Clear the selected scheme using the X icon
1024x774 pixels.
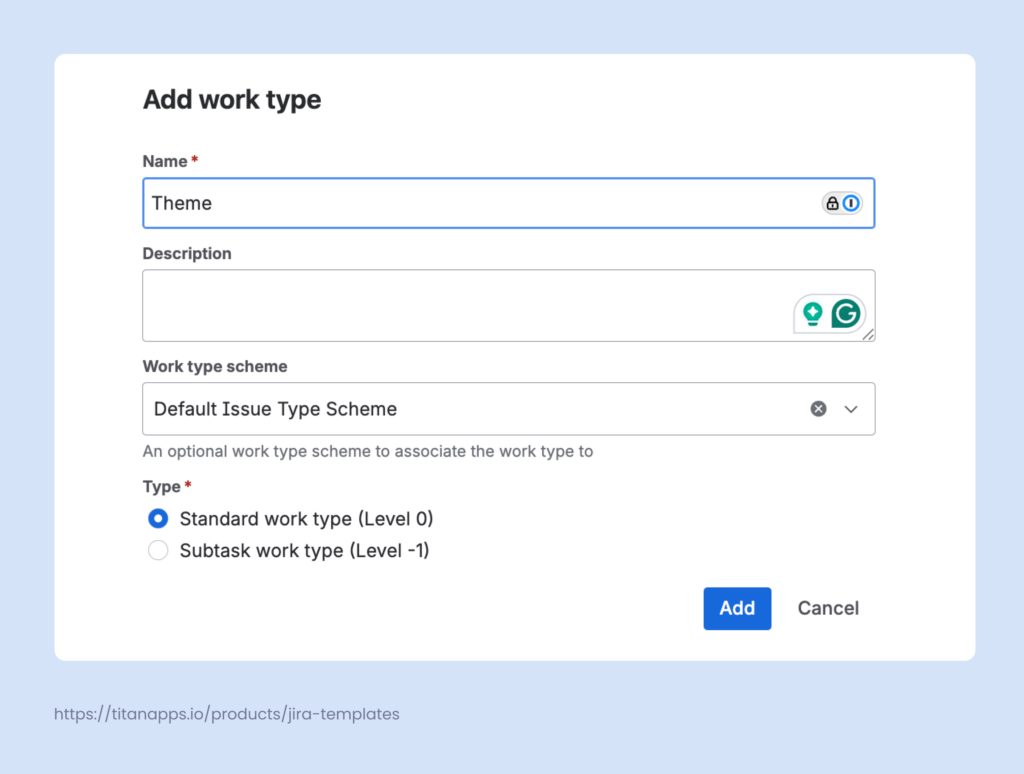tap(818, 408)
